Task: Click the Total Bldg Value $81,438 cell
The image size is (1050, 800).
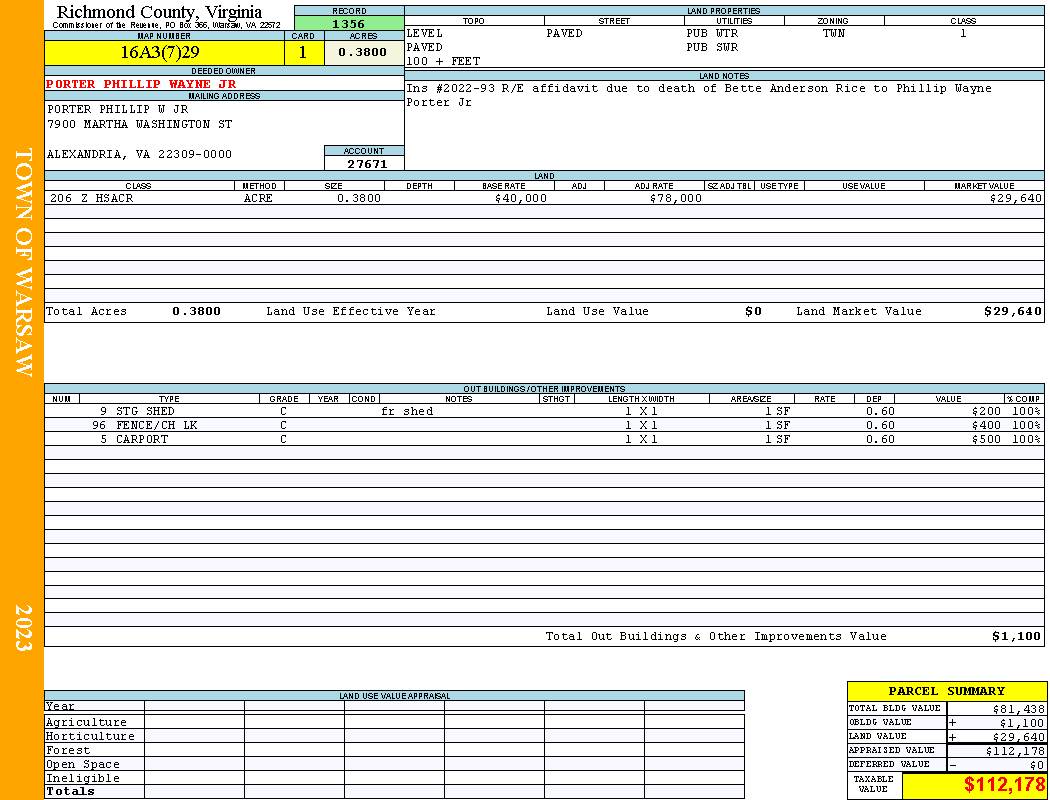Action: 996,708
